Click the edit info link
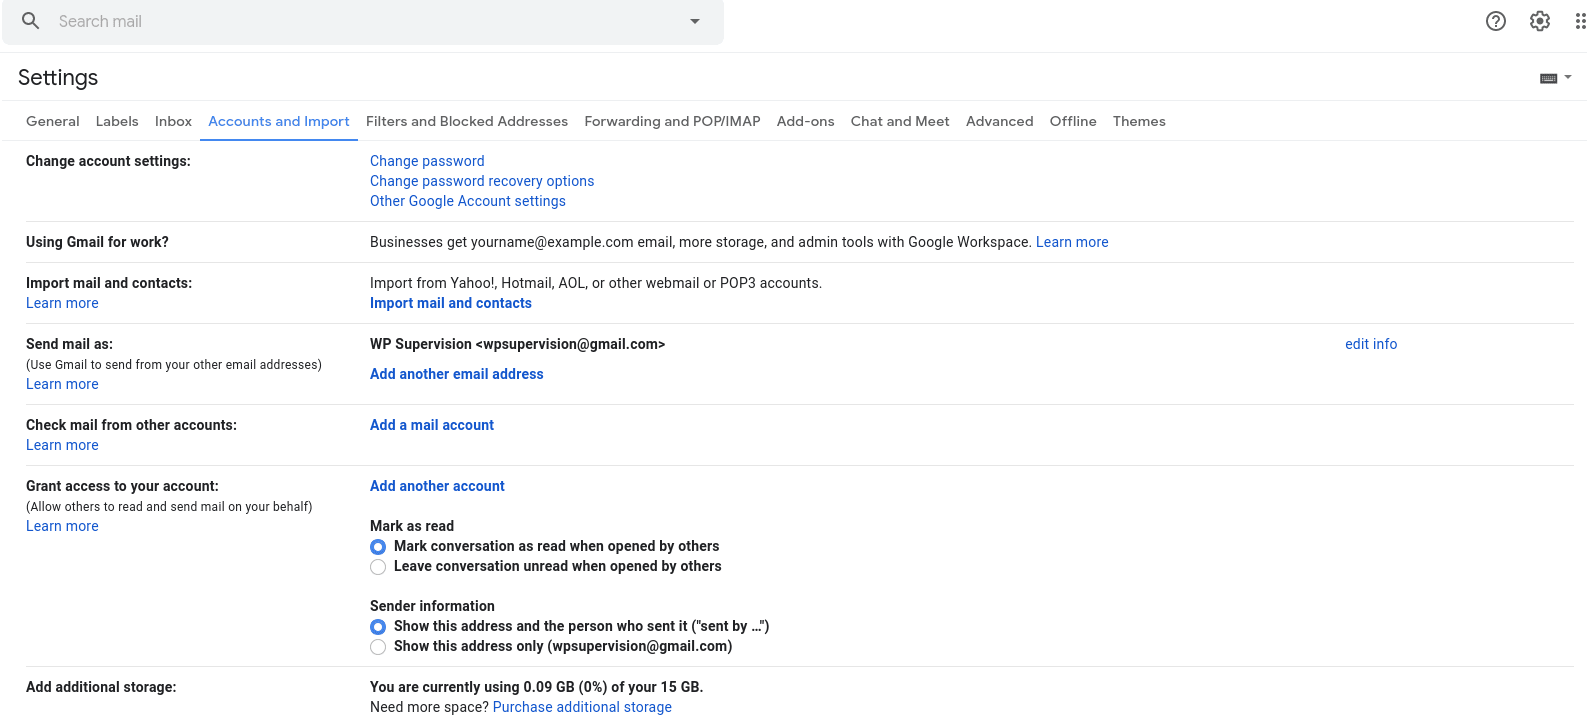 [1371, 344]
